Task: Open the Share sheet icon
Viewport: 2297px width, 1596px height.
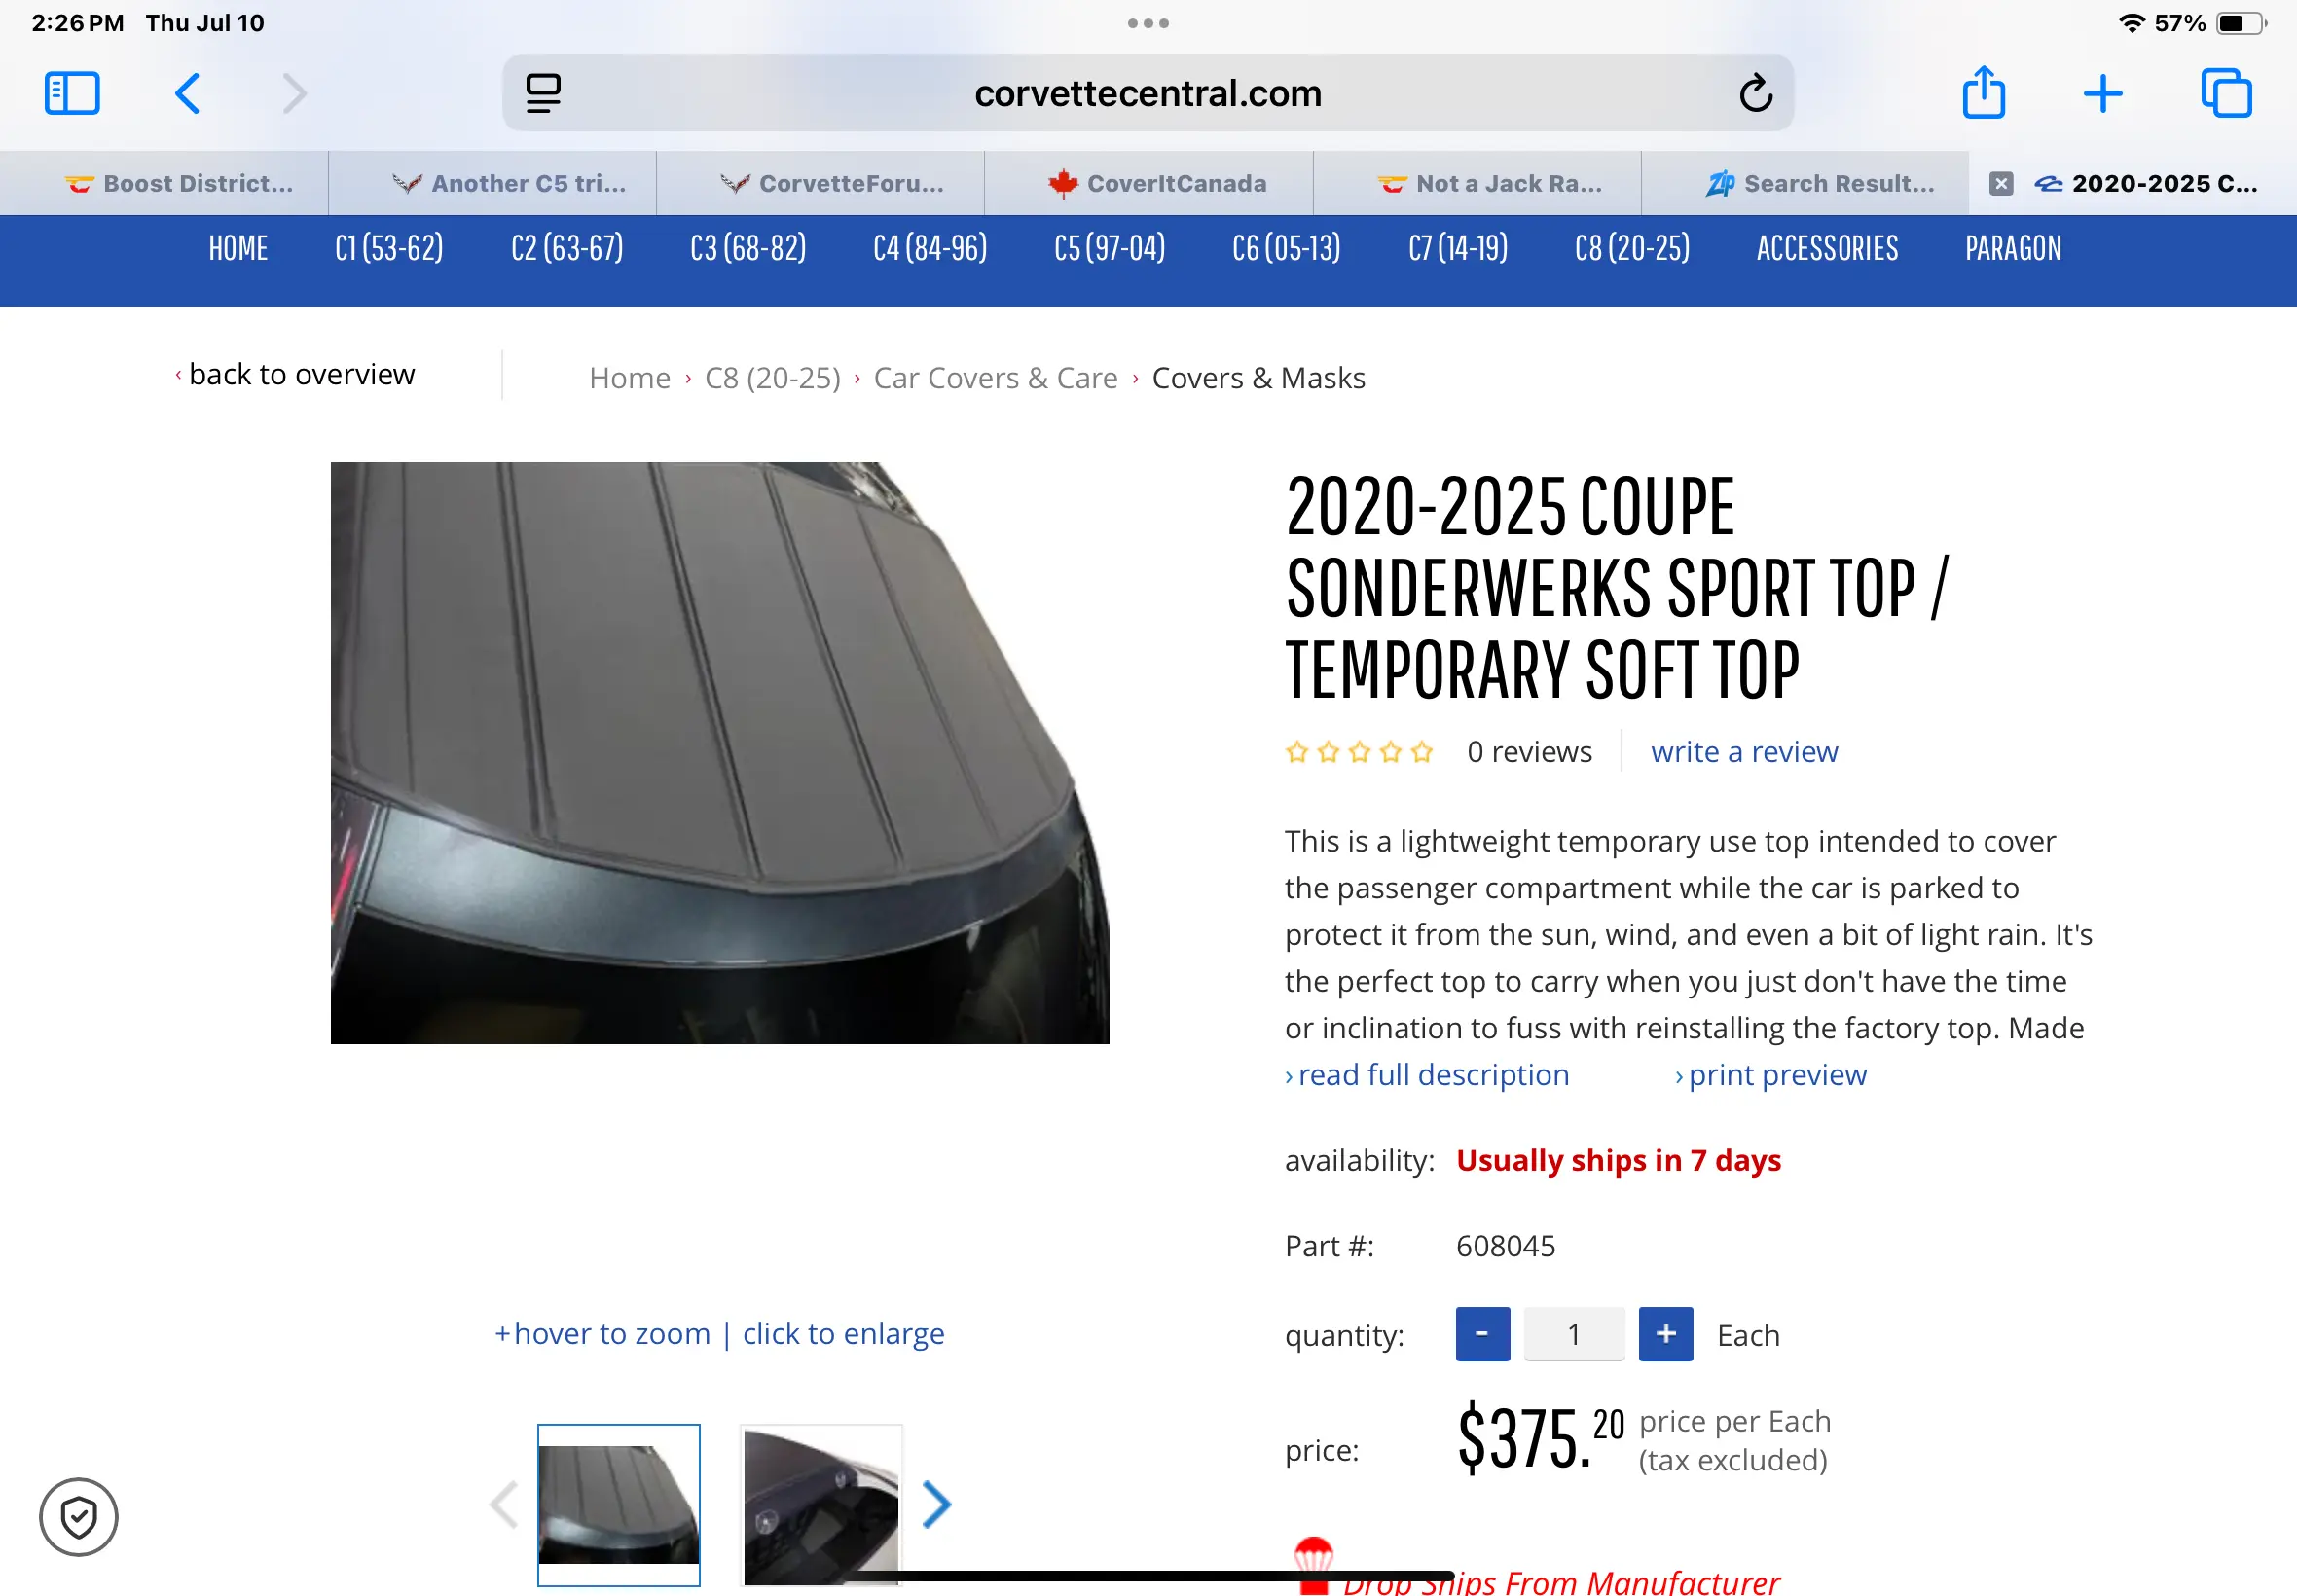Action: click(1983, 94)
